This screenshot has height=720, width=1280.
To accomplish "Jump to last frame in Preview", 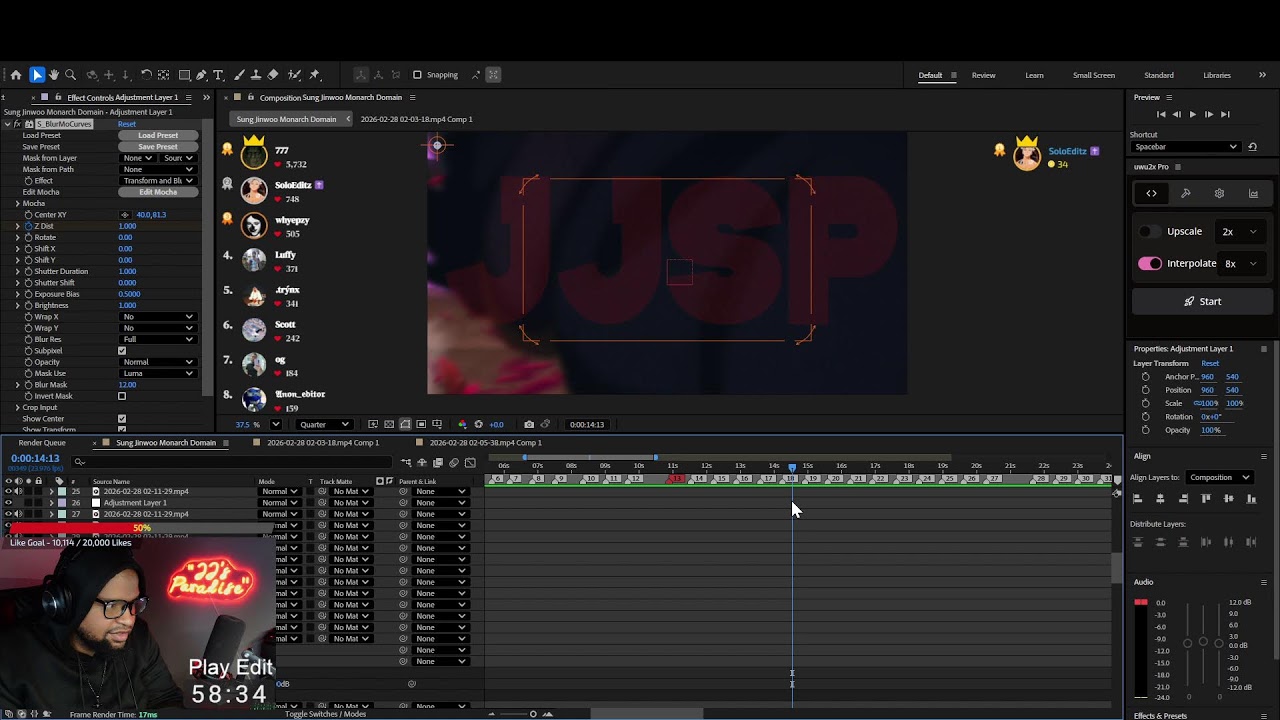I will pos(1225,115).
